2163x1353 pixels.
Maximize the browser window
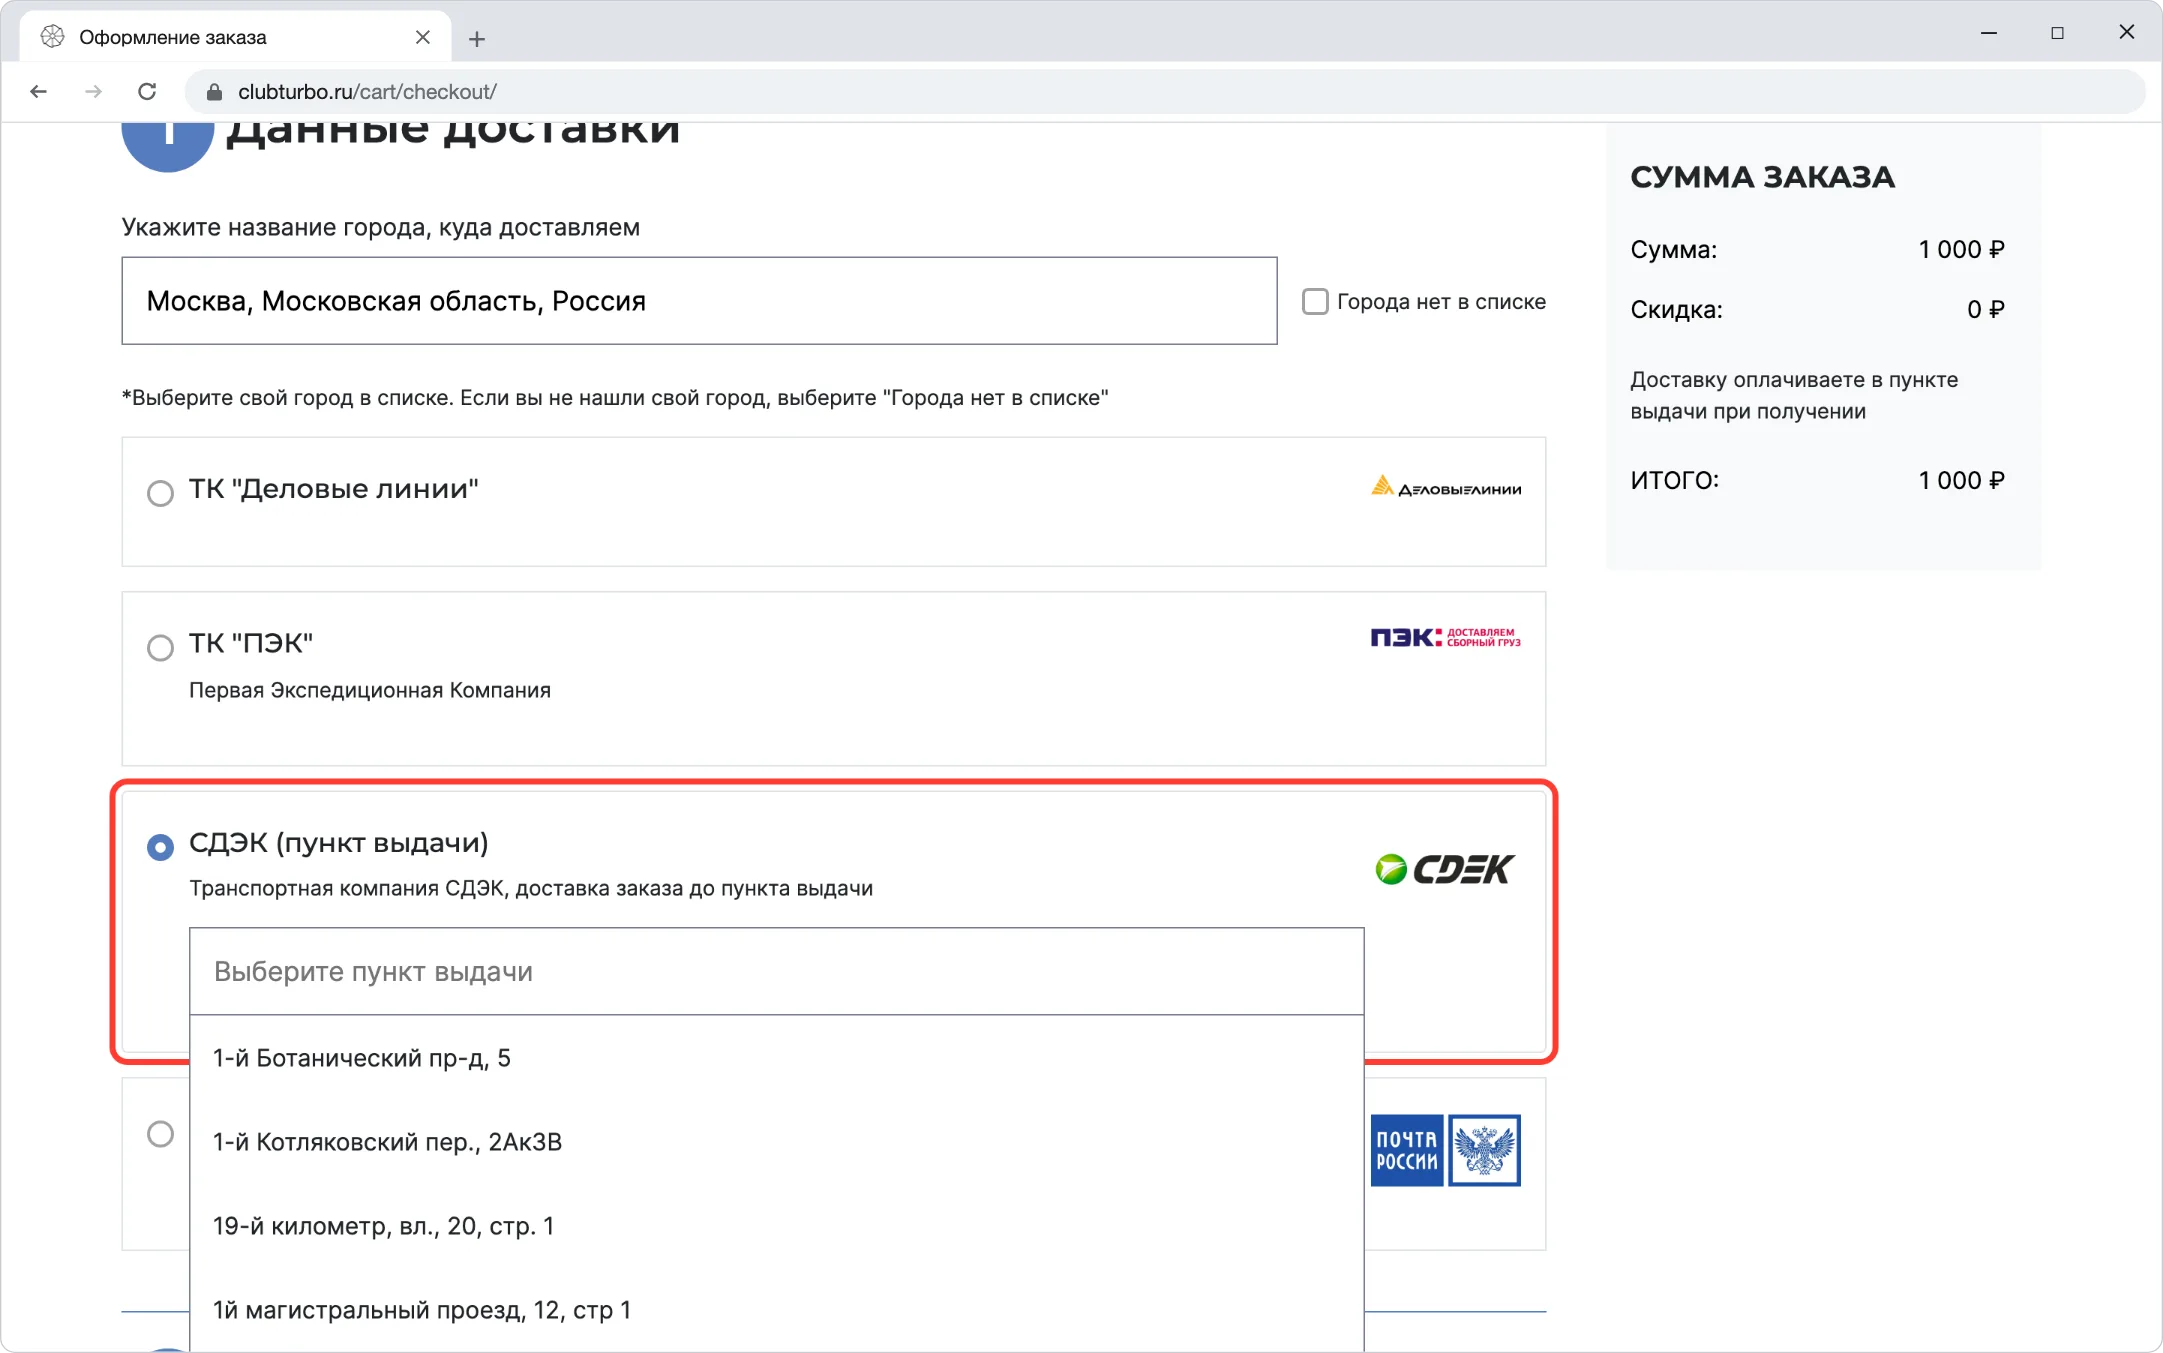point(2057,33)
